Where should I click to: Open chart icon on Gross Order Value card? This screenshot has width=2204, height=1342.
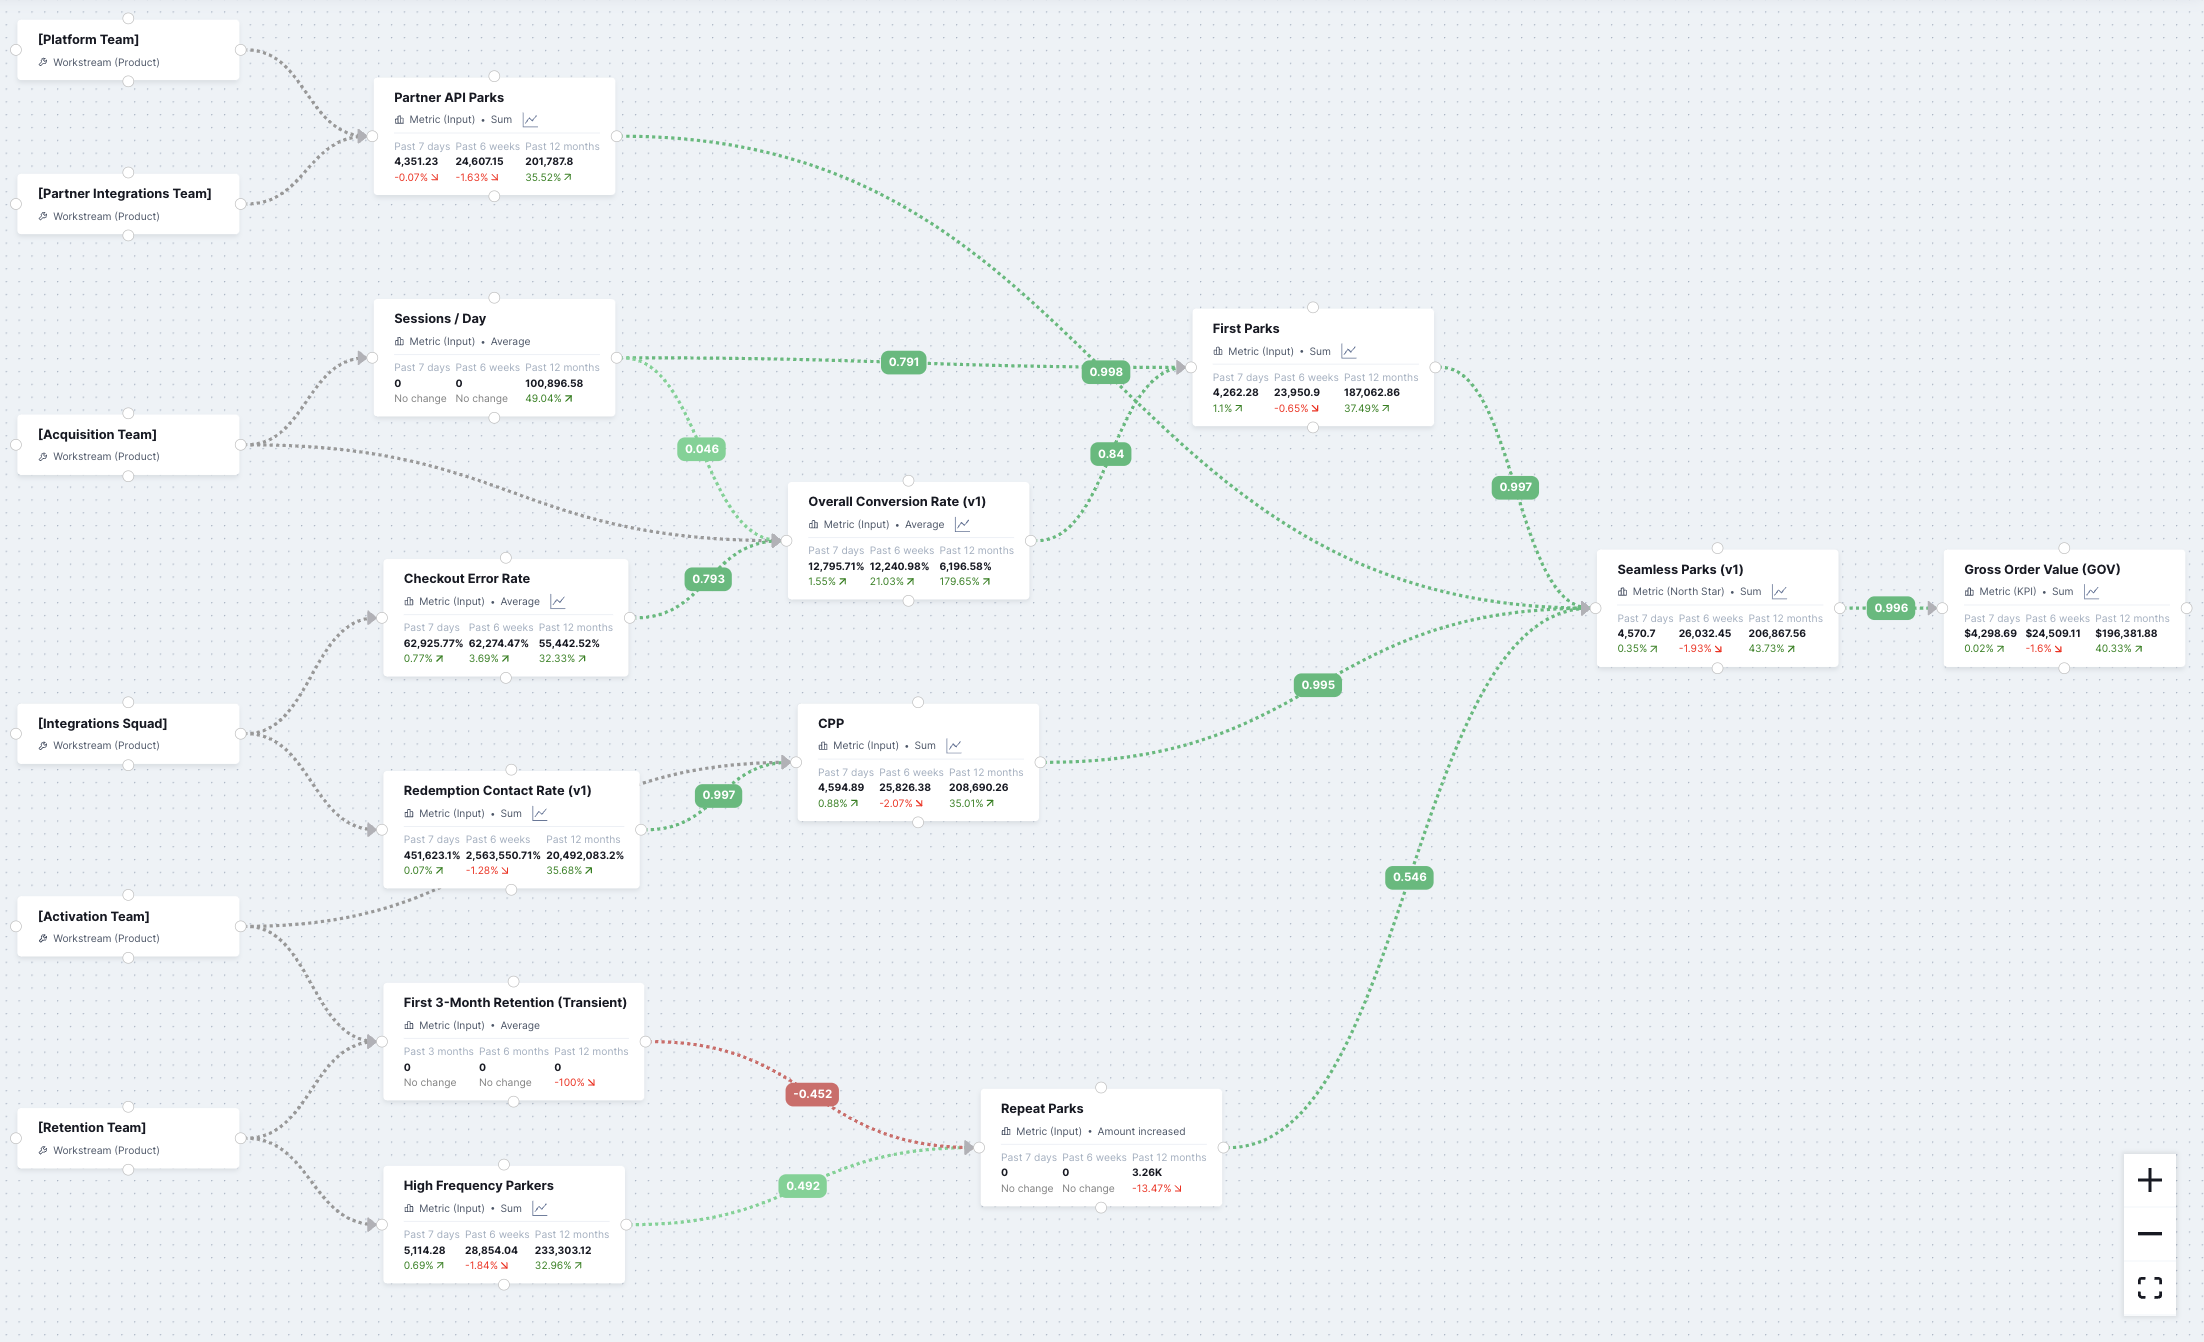tap(2091, 591)
